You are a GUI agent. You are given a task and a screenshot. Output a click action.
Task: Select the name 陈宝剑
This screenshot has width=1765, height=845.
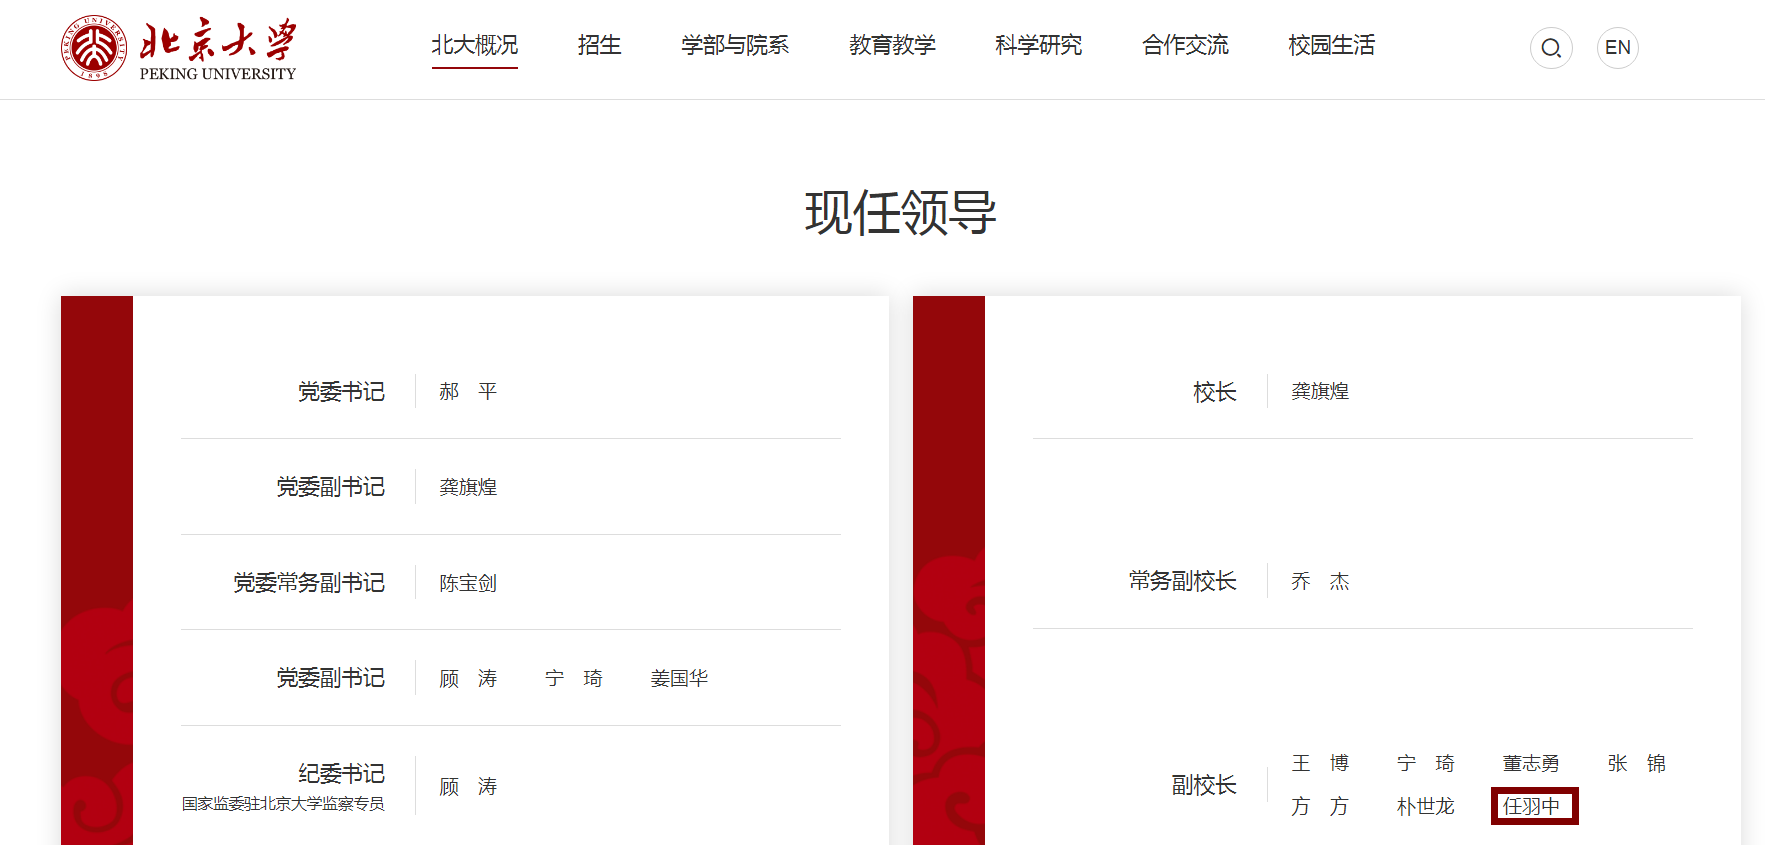tap(468, 583)
